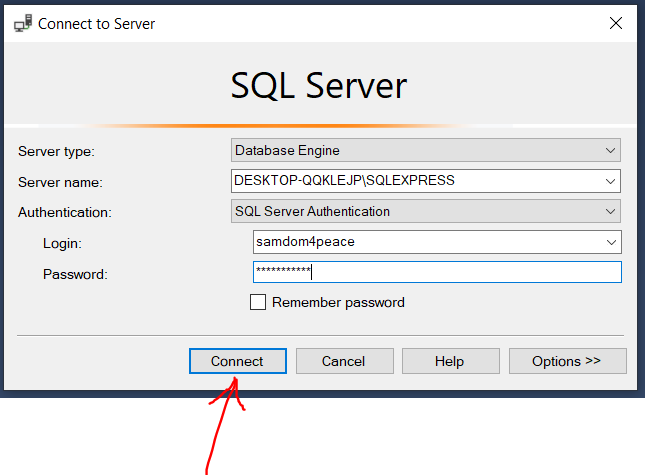Click the Remember password label text
The width and height of the screenshot is (645, 475).
(x=338, y=302)
